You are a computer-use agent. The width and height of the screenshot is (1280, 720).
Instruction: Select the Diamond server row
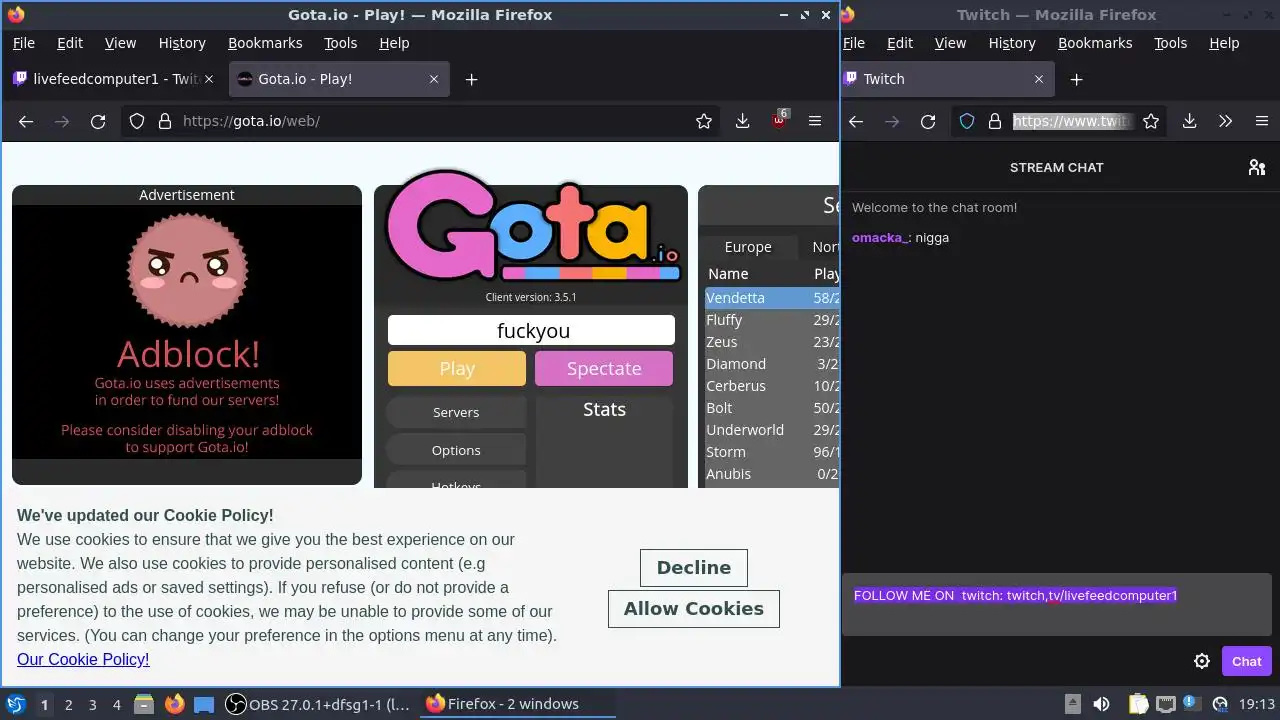tap(772, 364)
